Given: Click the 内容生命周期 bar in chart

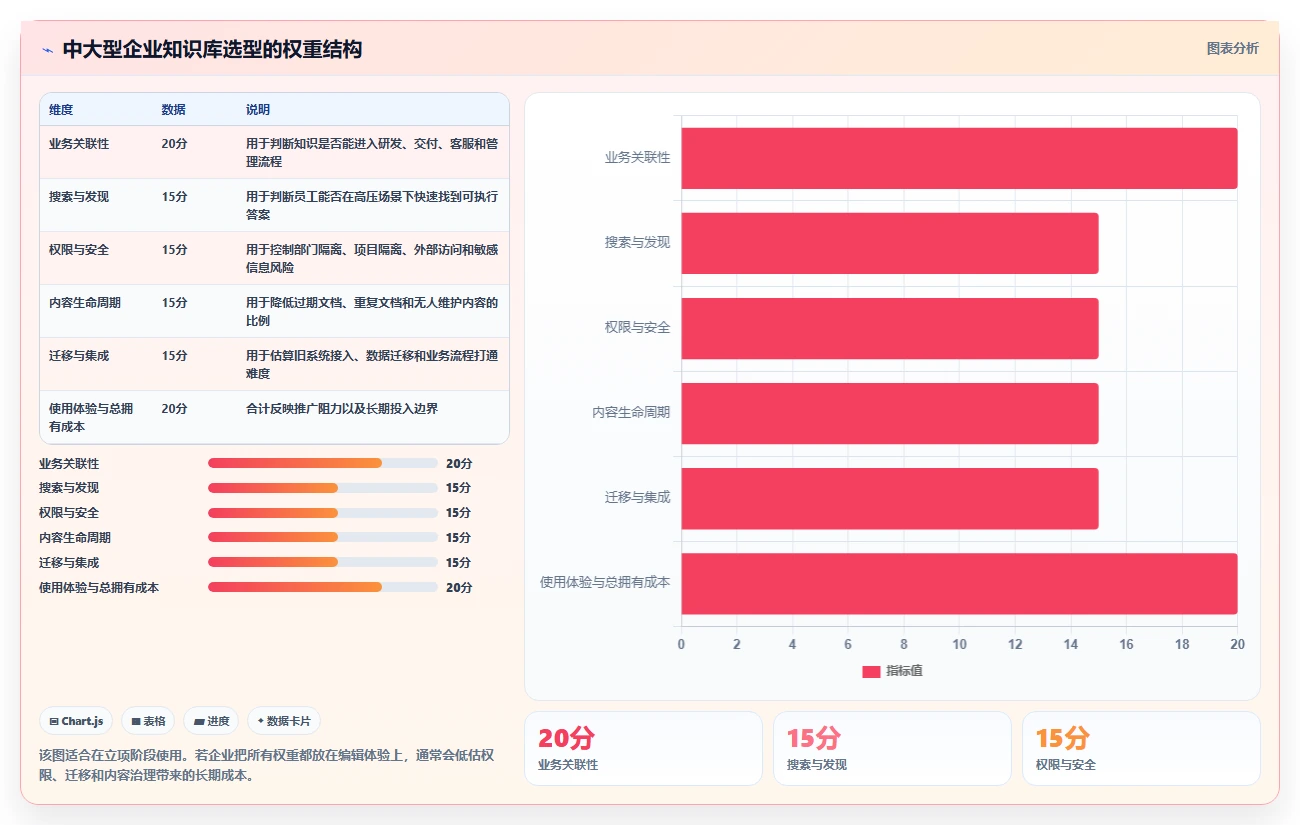Looking at the screenshot, I should 890,413.
